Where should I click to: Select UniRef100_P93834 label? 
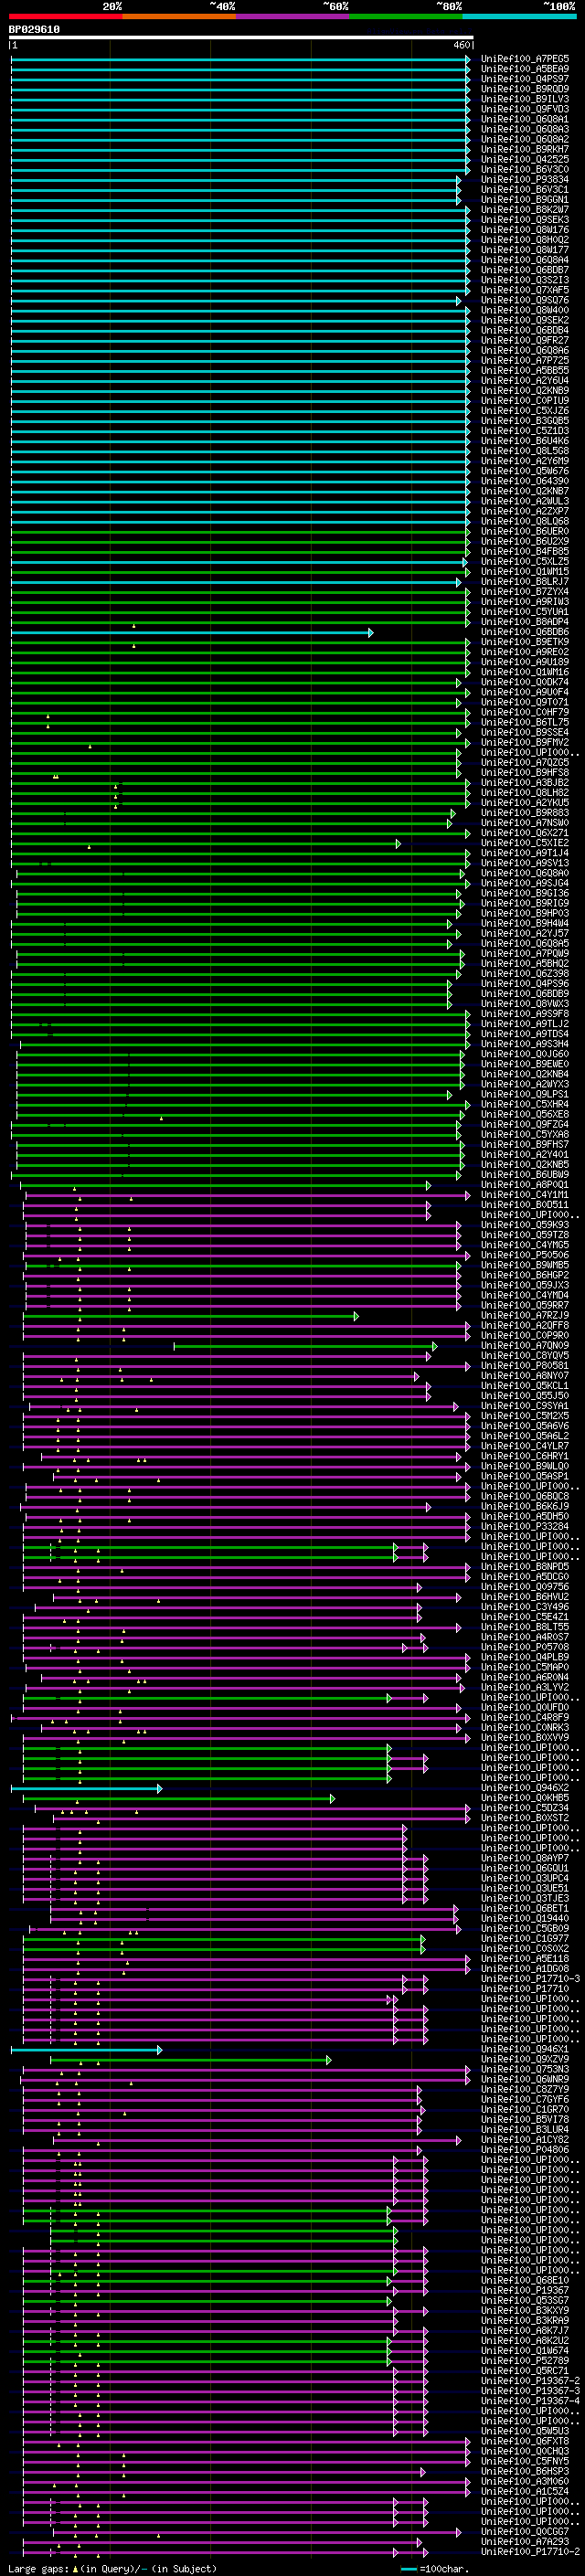[525, 180]
